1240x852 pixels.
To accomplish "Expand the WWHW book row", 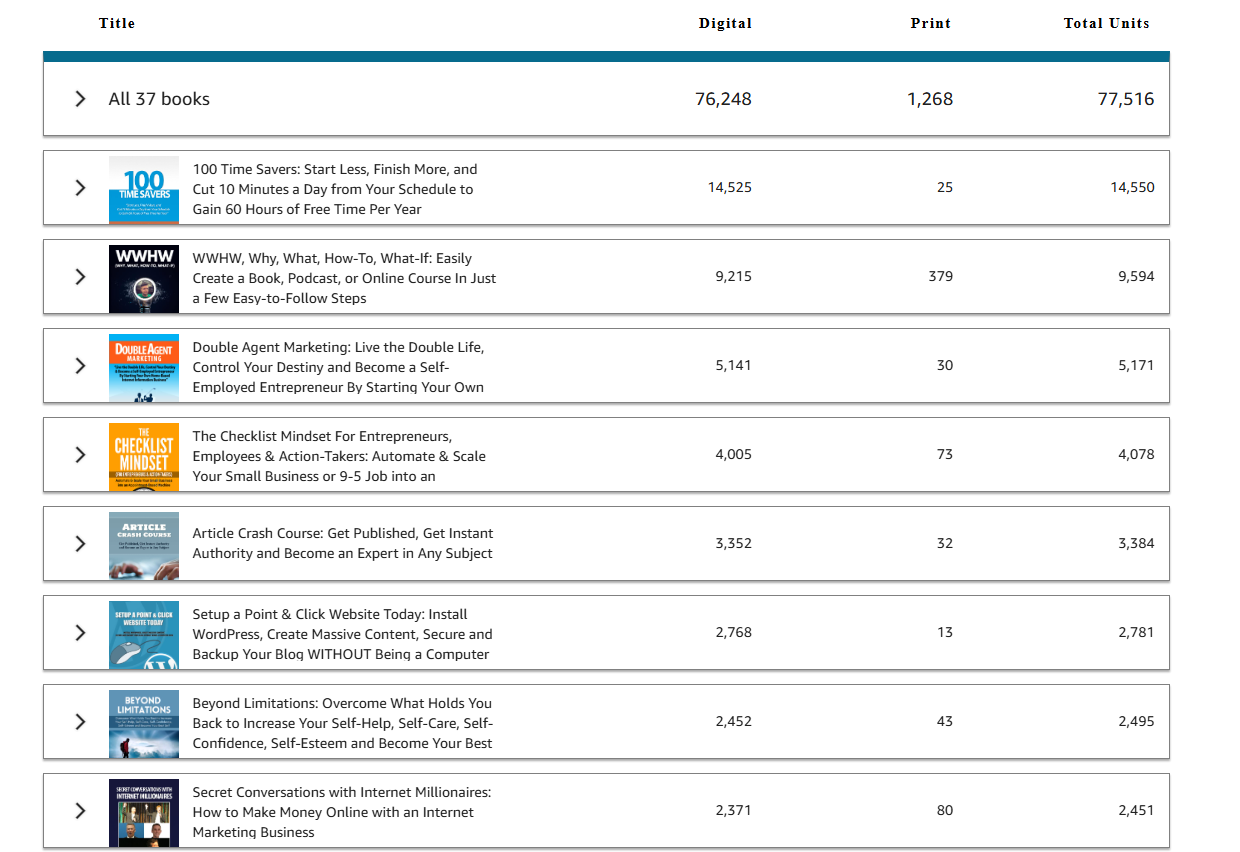I will [x=81, y=277].
